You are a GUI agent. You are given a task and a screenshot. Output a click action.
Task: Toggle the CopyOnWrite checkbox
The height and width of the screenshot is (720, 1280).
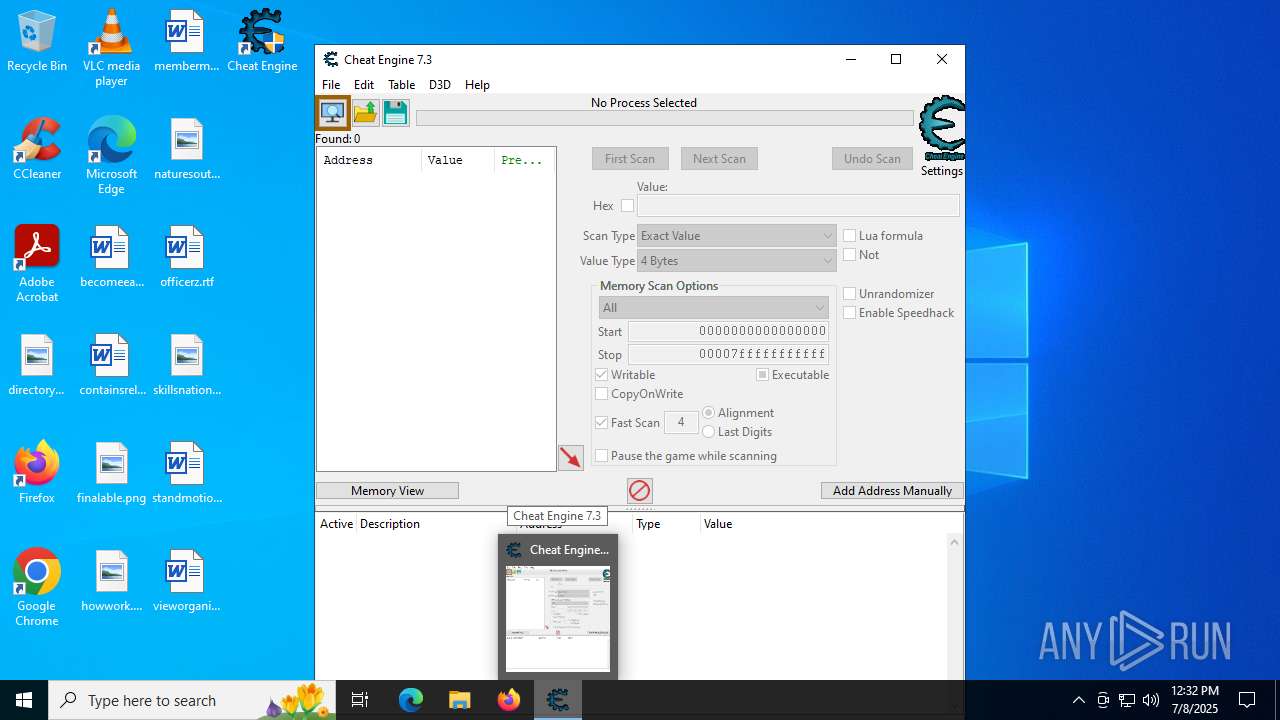(602, 394)
